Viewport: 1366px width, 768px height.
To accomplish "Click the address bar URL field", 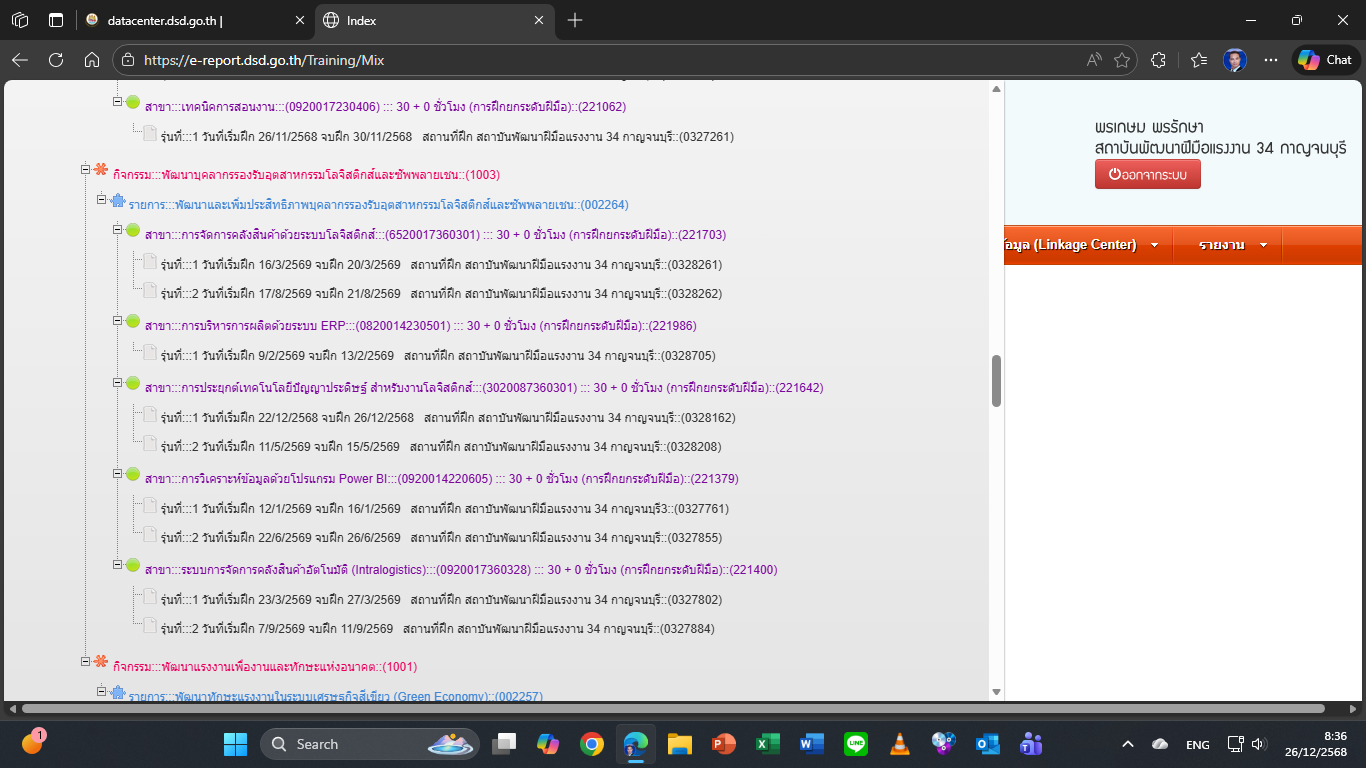I will tap(600, 60).
